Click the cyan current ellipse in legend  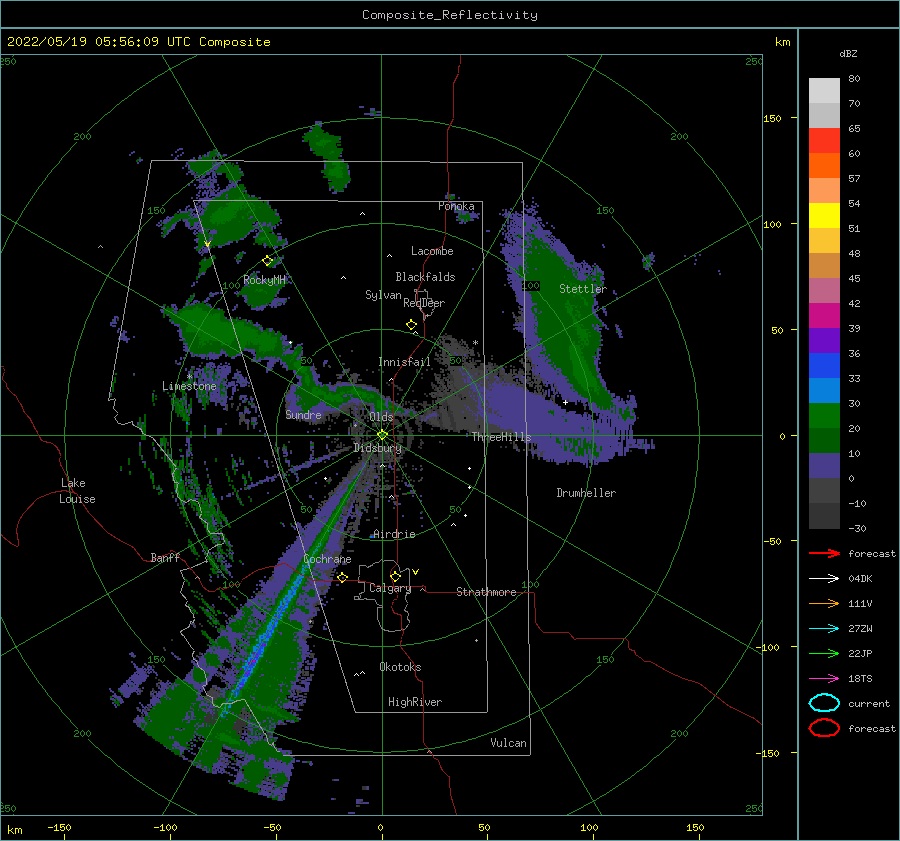(x=824, y=703)
